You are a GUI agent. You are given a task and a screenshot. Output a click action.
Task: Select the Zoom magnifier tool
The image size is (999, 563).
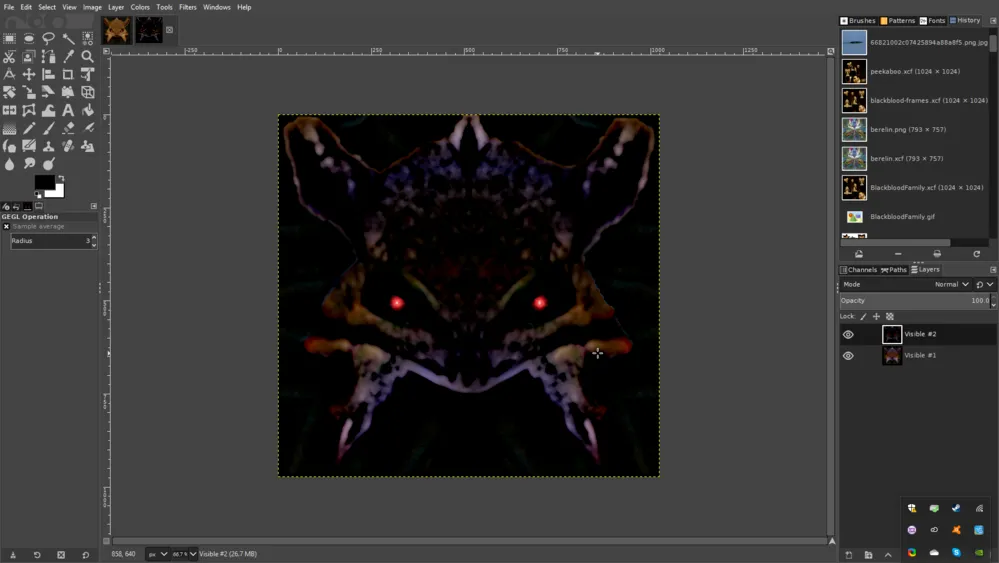pyautogui.click(x=88, y=56)
